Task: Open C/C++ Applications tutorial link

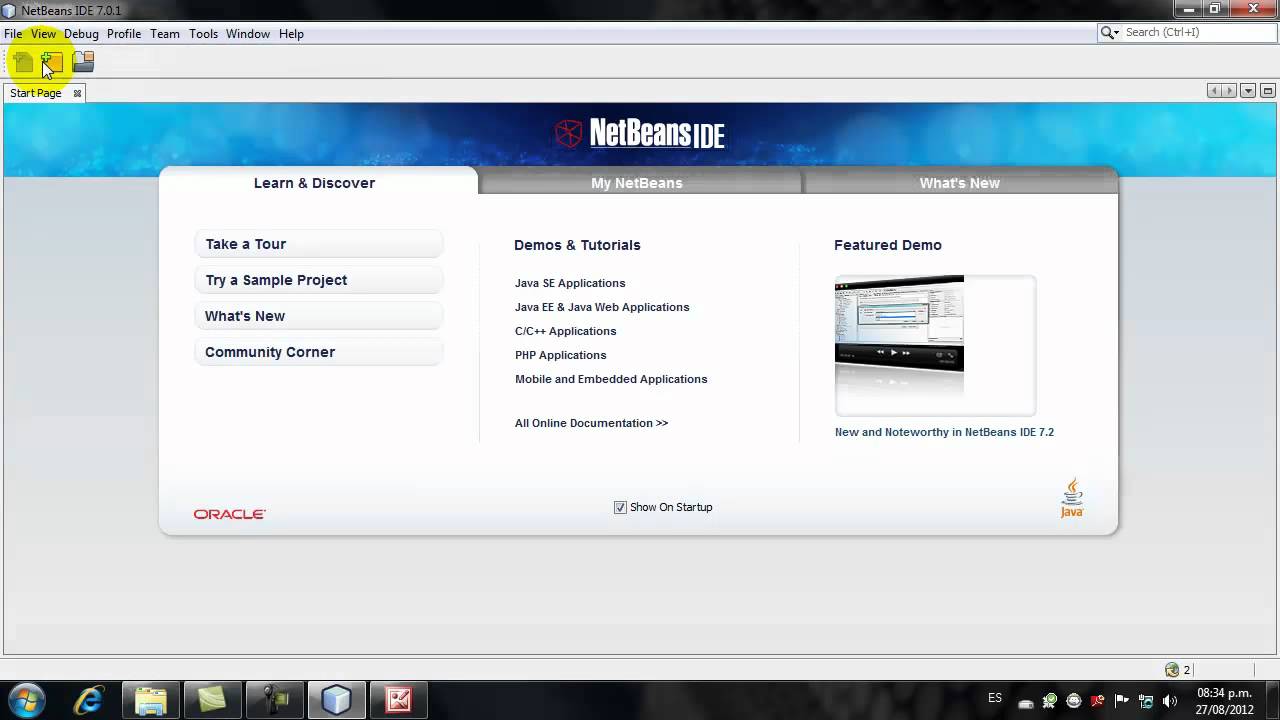Action: (565, 331)
